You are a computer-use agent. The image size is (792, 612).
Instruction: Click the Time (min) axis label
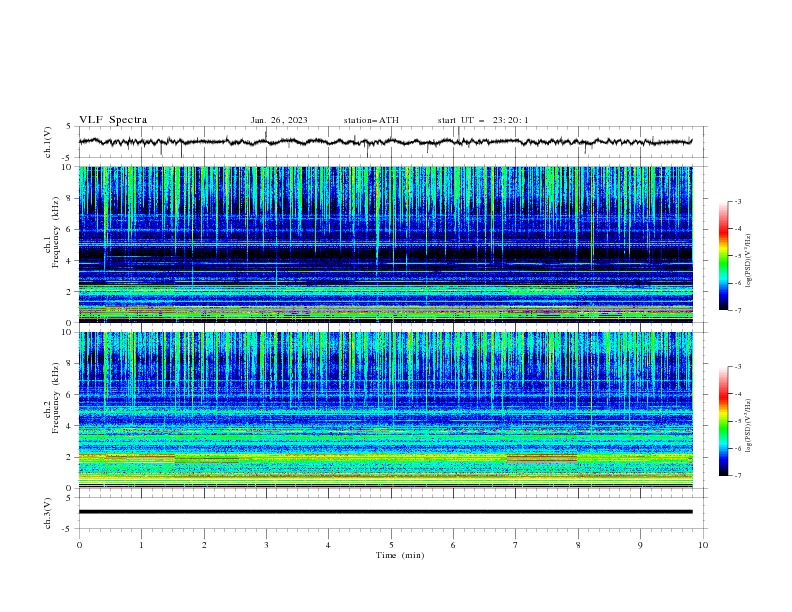[400, 555]
